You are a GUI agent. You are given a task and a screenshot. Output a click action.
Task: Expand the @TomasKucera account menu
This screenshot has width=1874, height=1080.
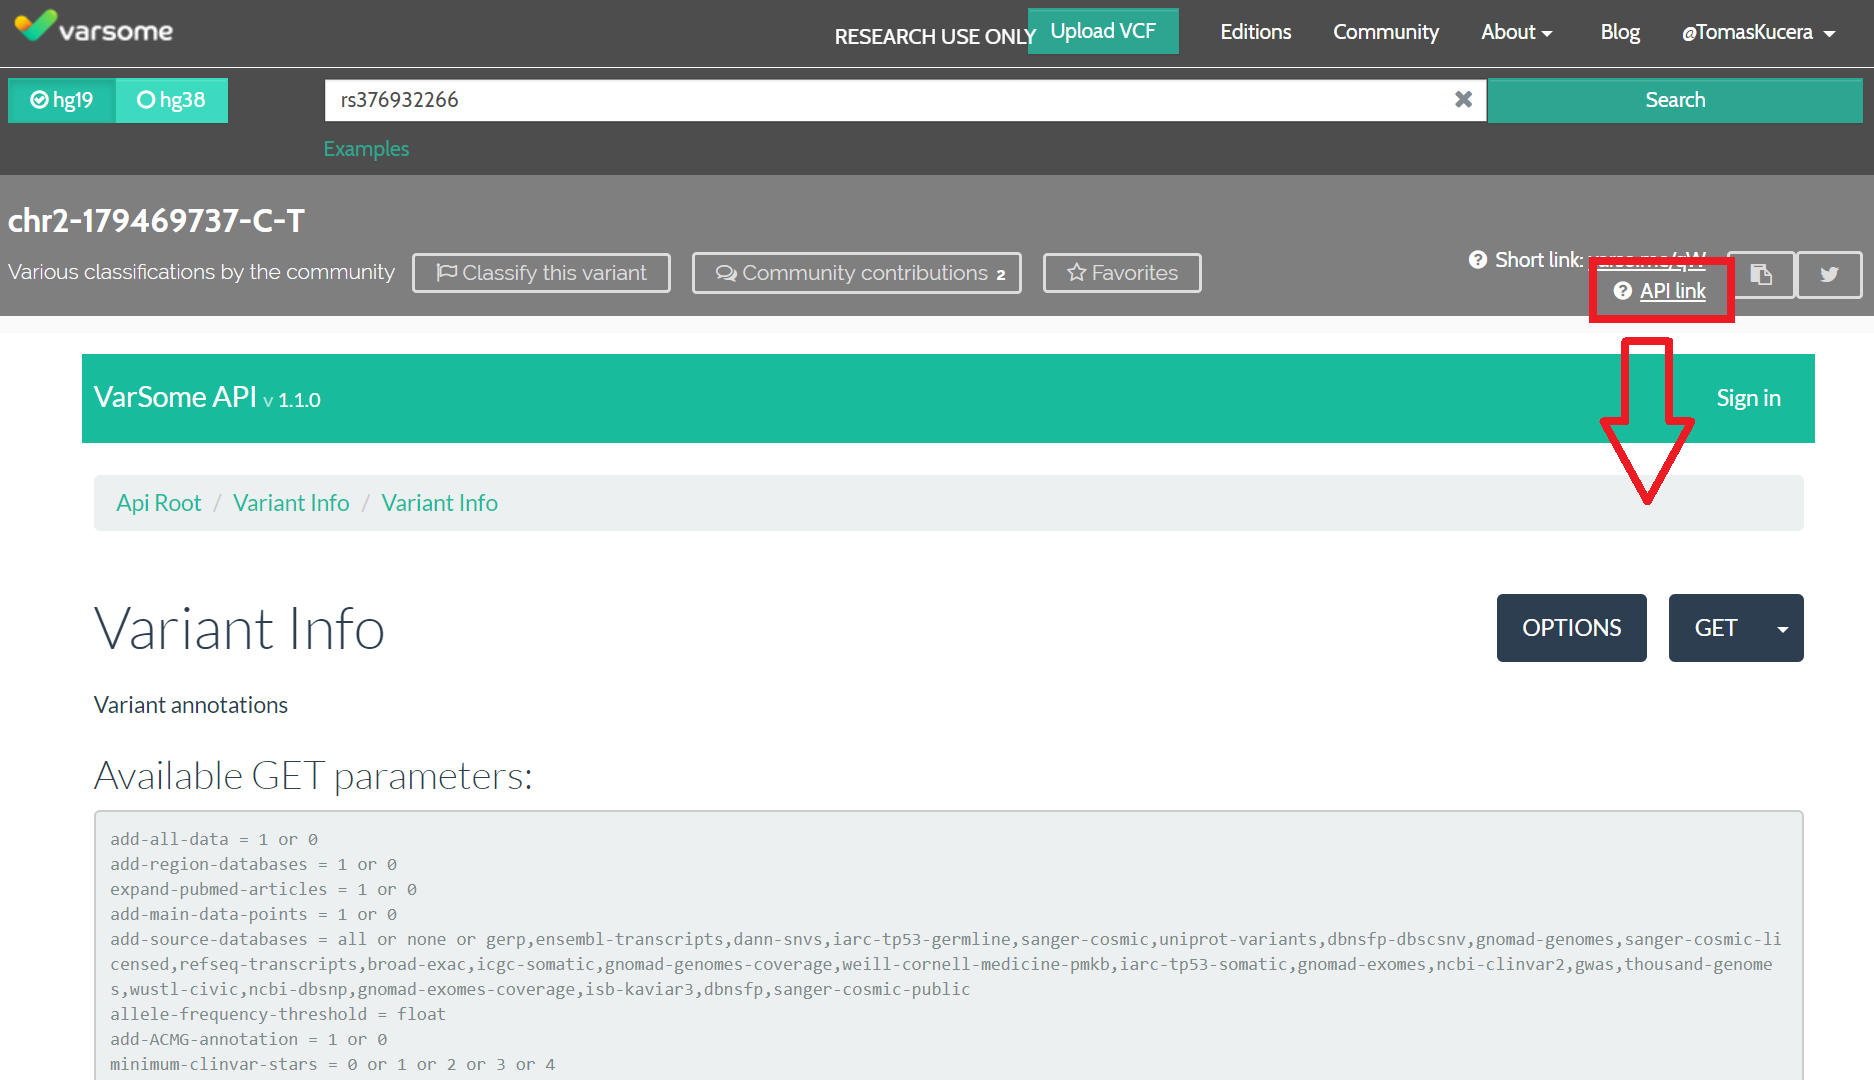point(1758,32)
